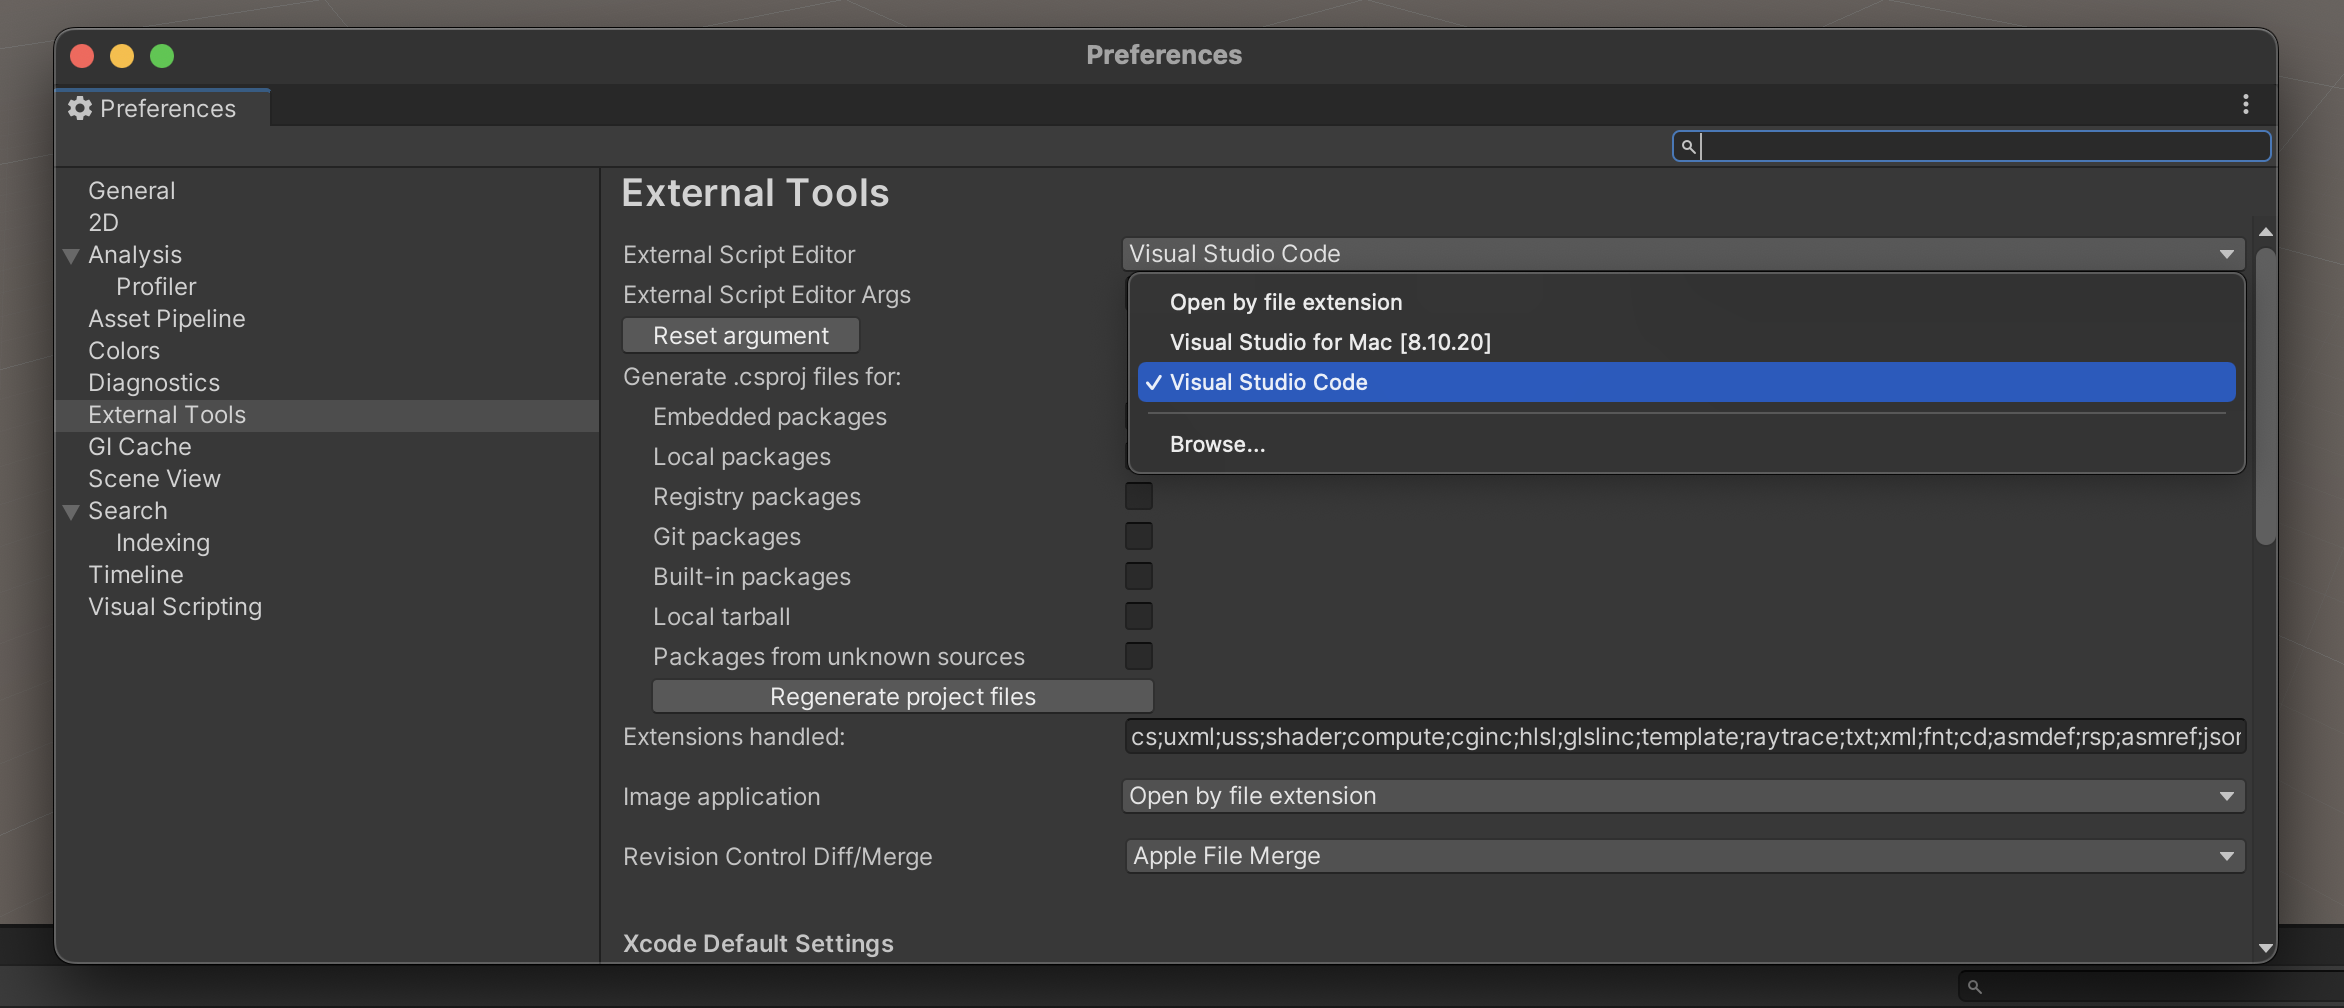This screenshot has height=1008, width=2344.
Task: Open the Image application dropdown
Action: 1683,796
